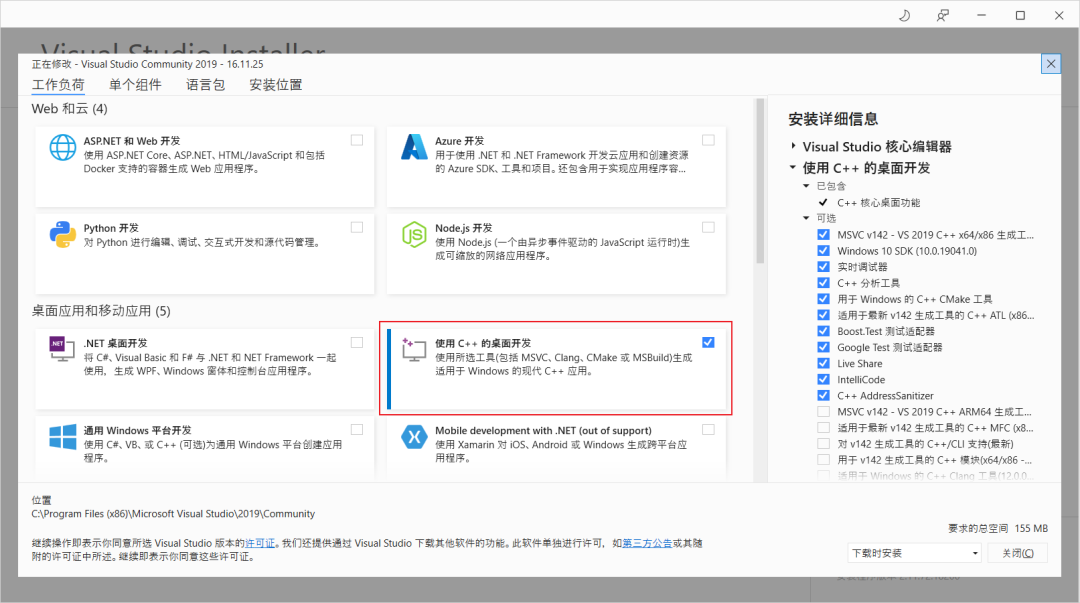Collapse the 可选 group

pos(807,218)
